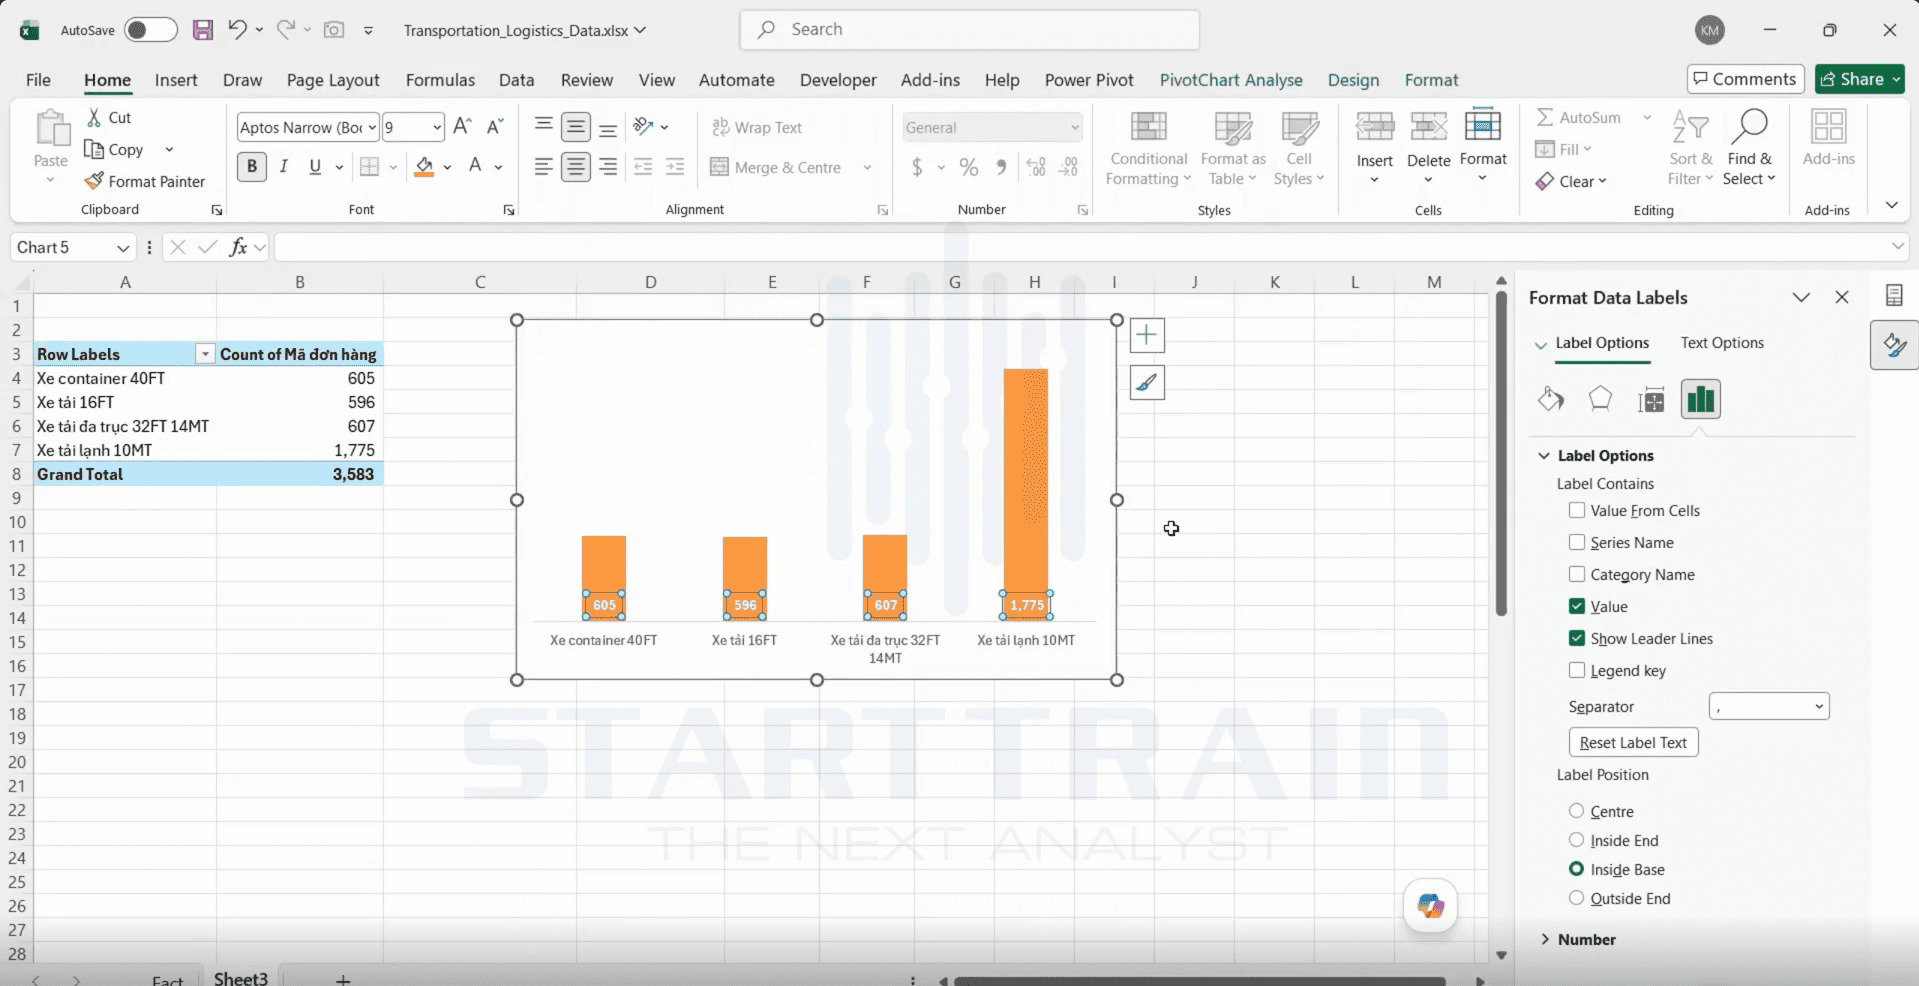Open the Page Layout tab
The image size is (1919, 986).
coord(333,80)
